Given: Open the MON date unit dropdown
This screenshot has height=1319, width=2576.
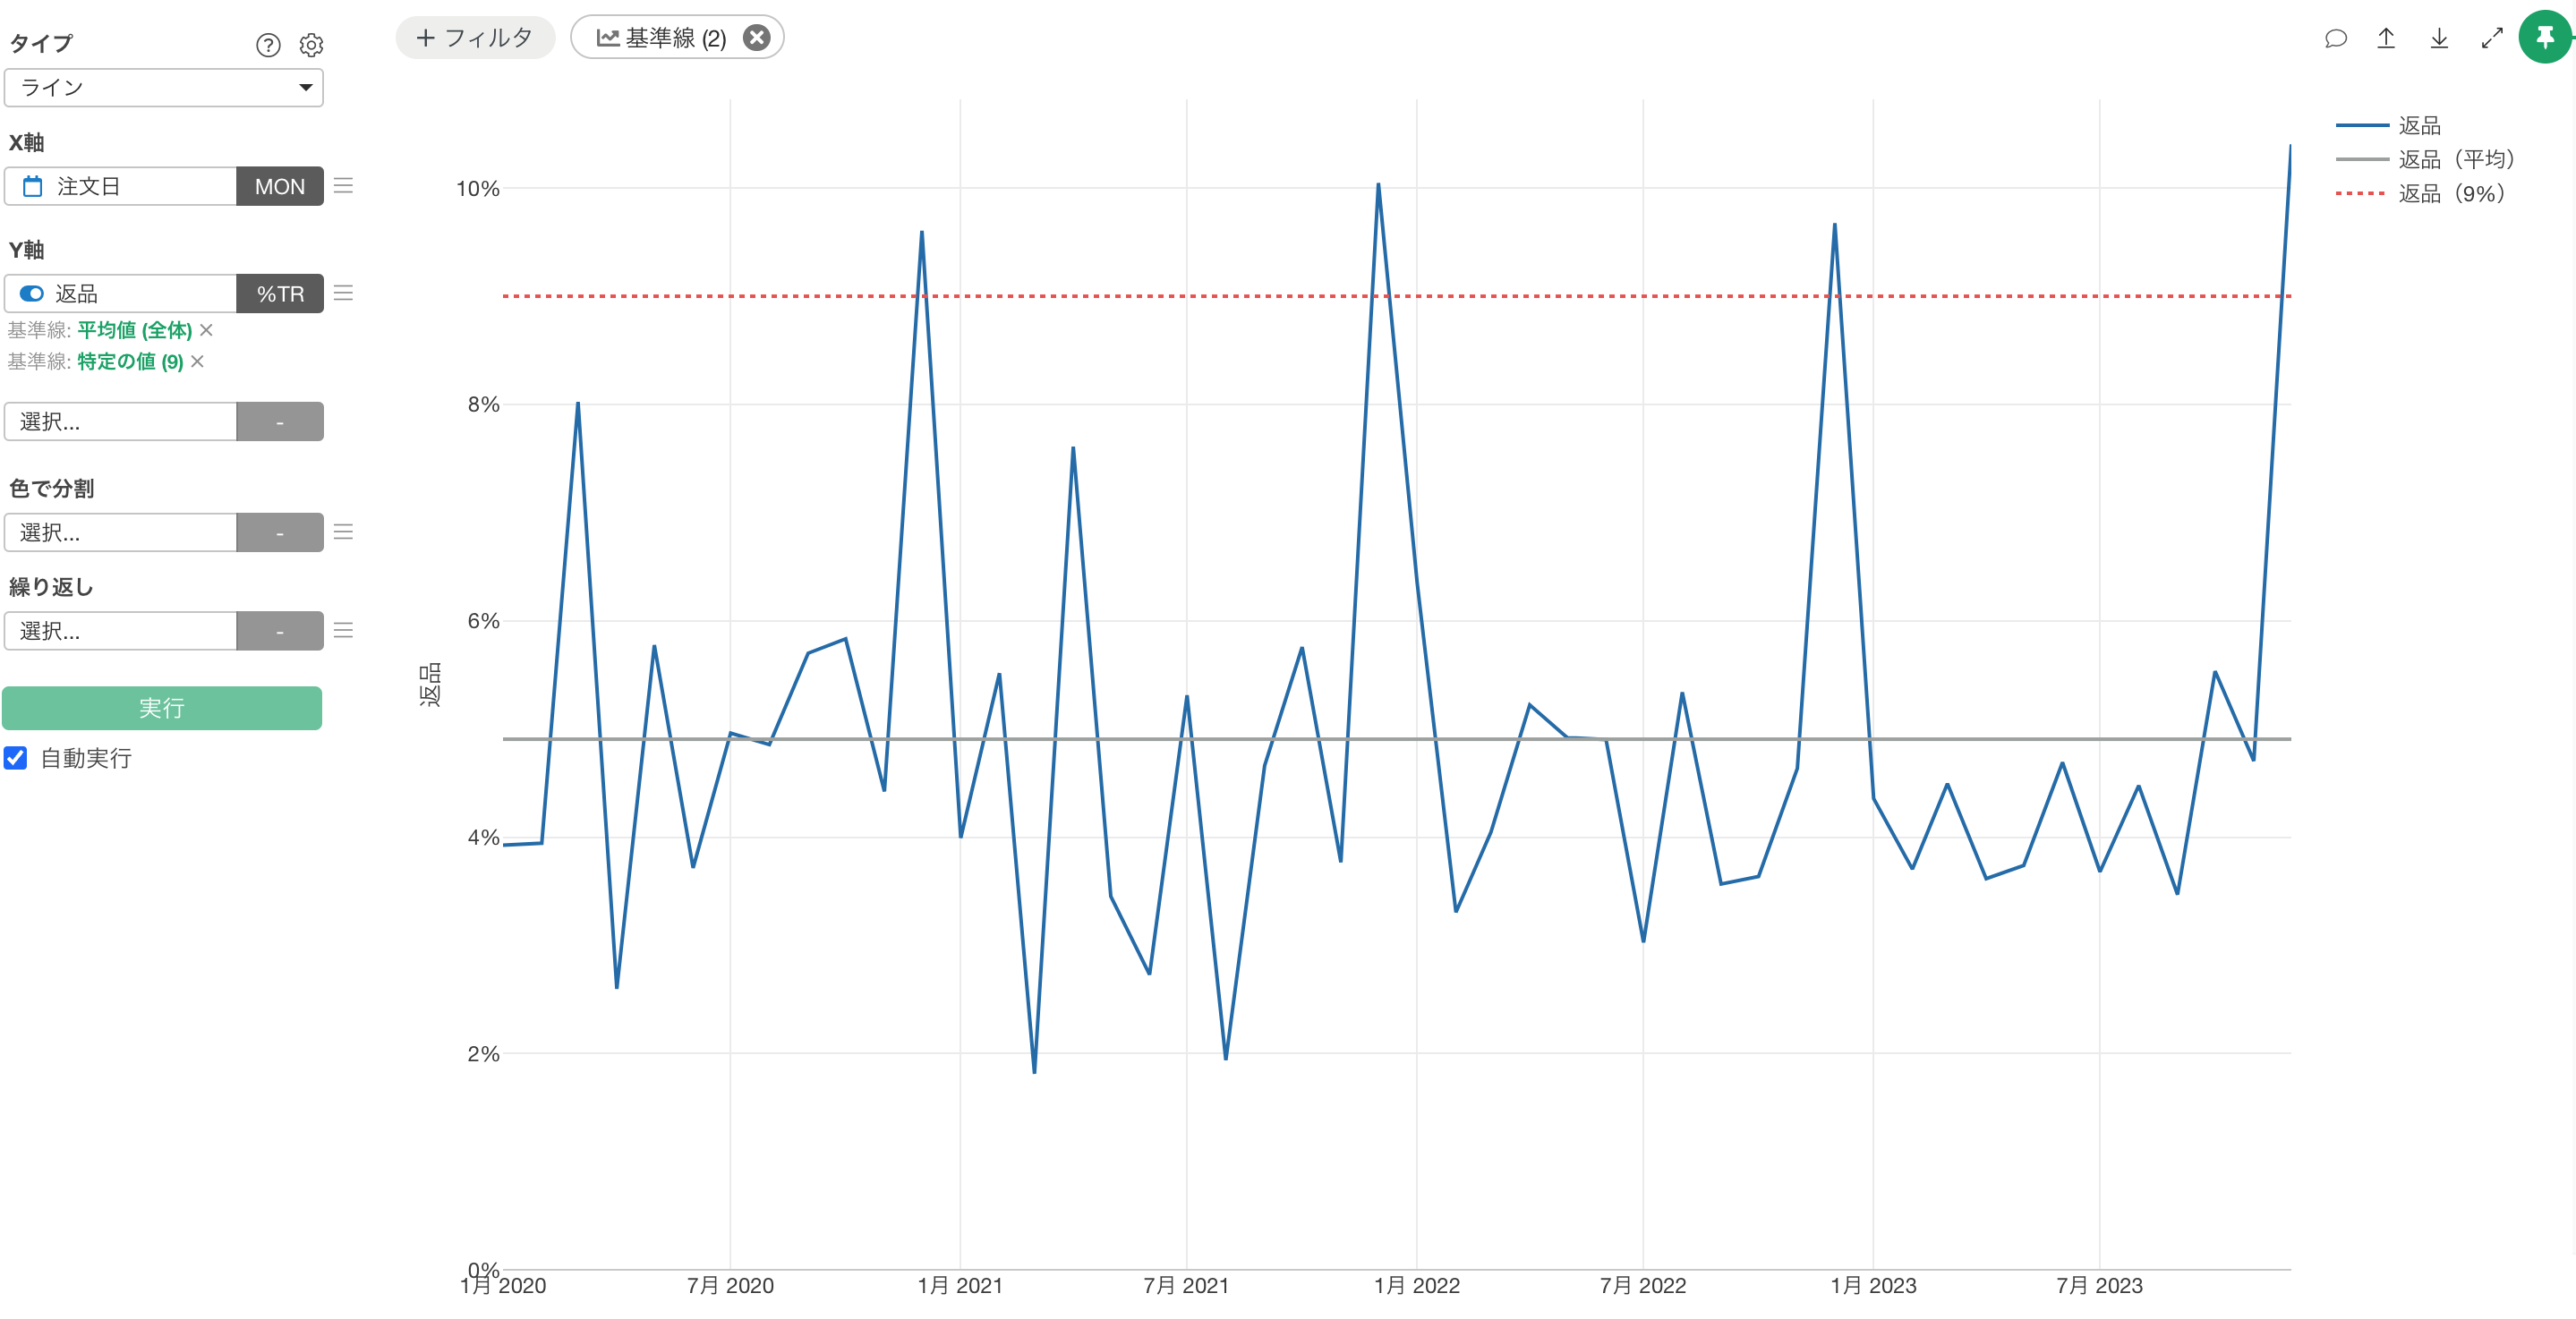Looking at the screenshot, I should pos(279,187).
